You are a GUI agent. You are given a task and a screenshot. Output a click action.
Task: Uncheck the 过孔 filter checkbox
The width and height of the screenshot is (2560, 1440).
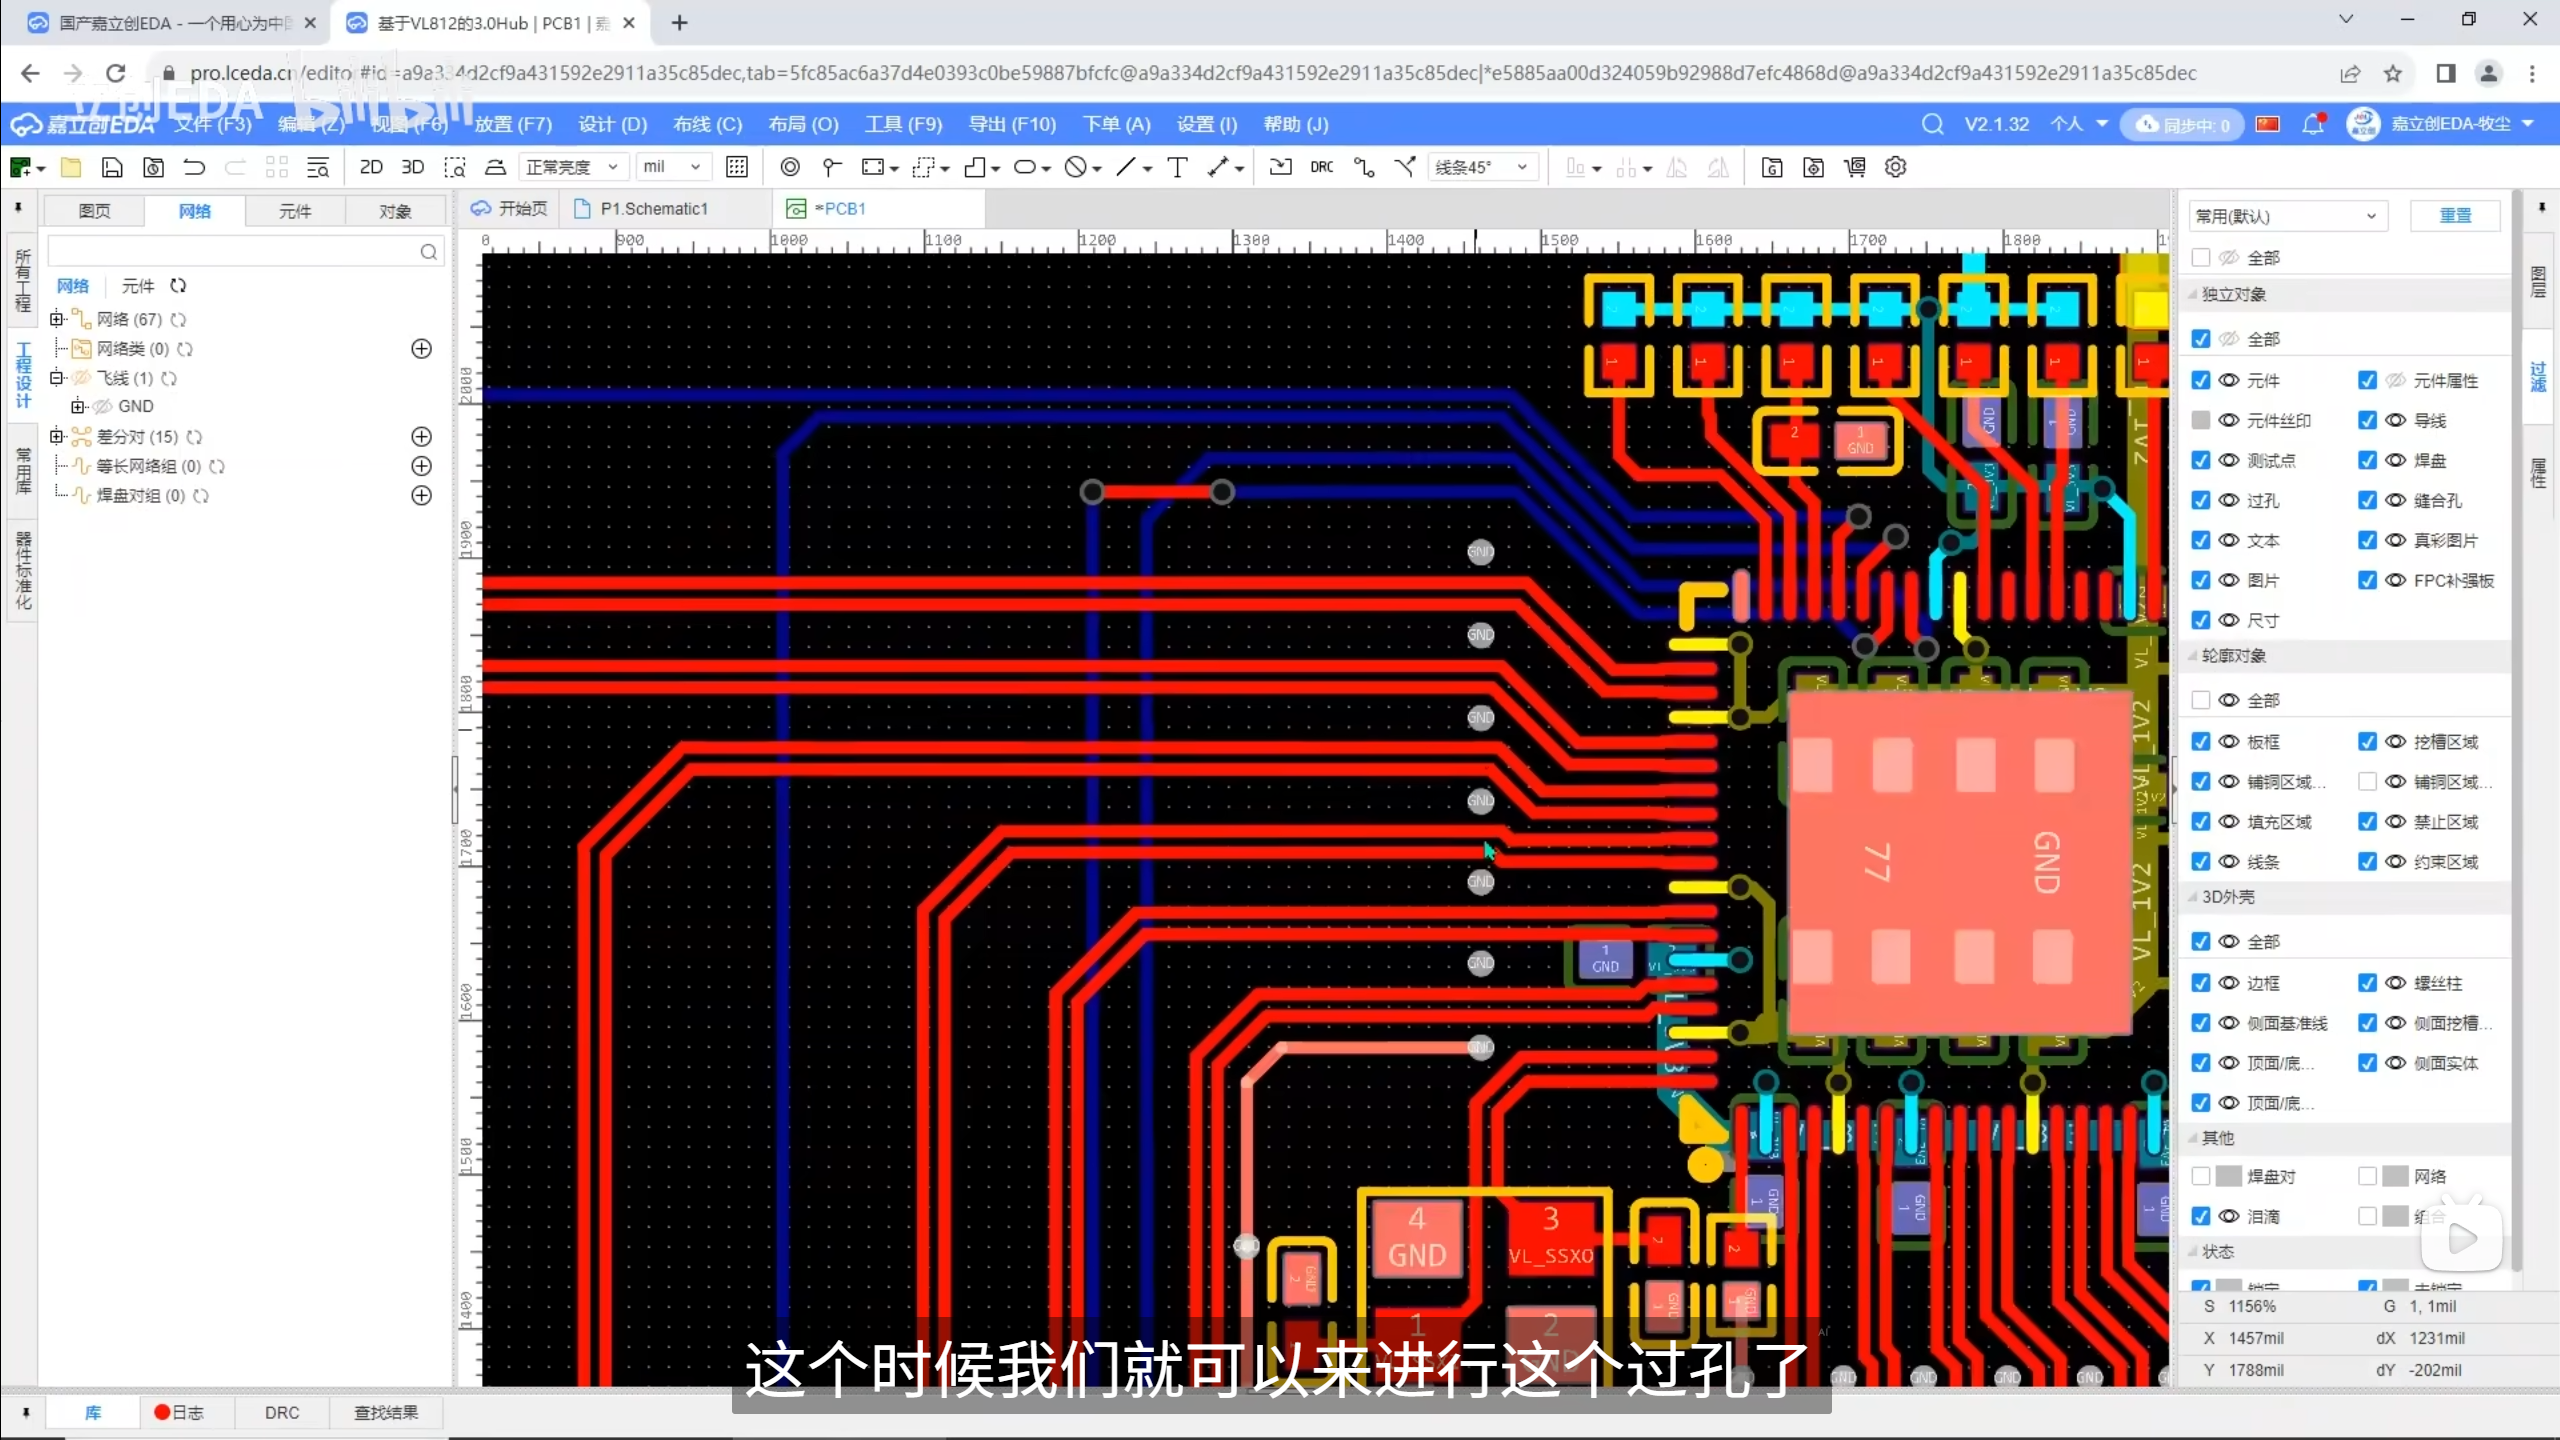click(2200, 500)
